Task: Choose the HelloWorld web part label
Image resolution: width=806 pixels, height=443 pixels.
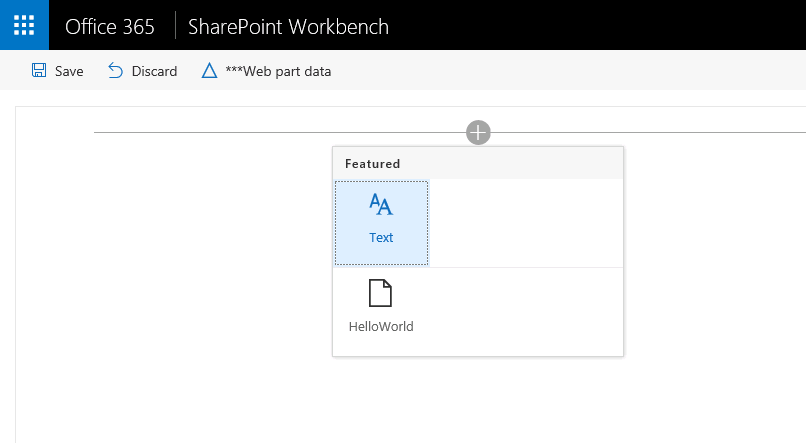Action: click(381, 326)
